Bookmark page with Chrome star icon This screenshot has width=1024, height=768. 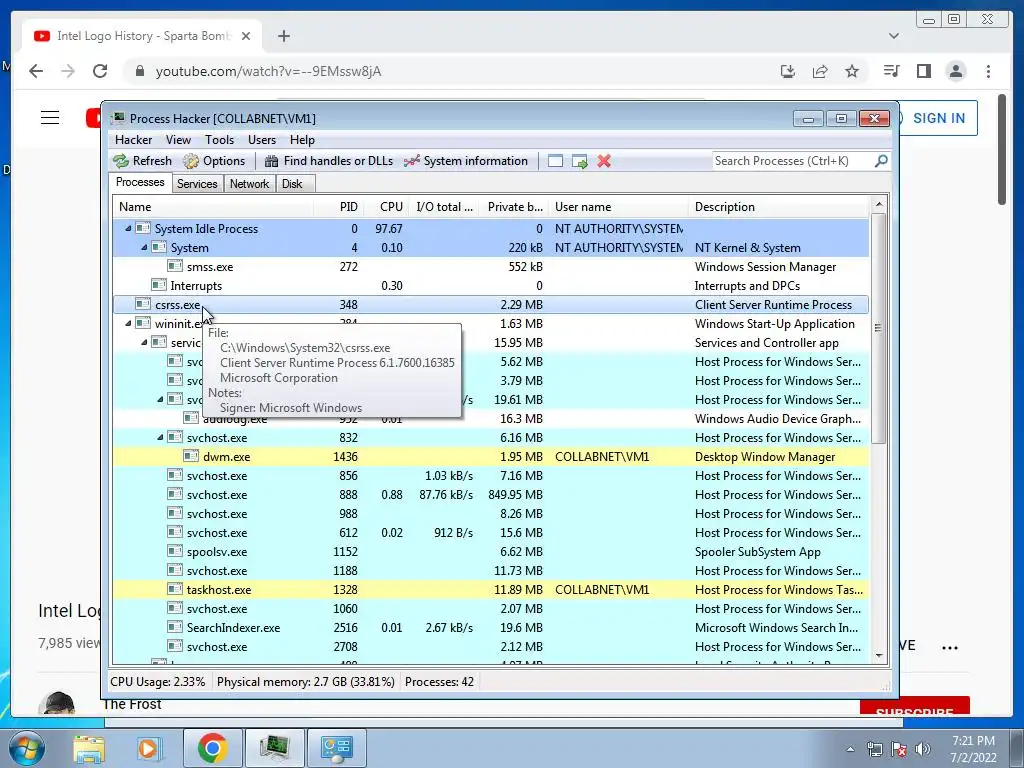point(852,71)
